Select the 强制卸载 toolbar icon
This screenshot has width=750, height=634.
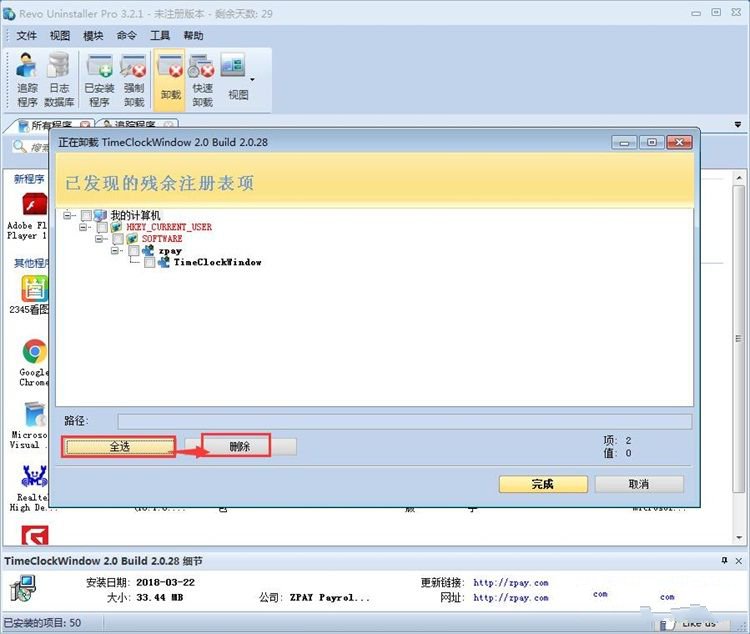(134, 80)
